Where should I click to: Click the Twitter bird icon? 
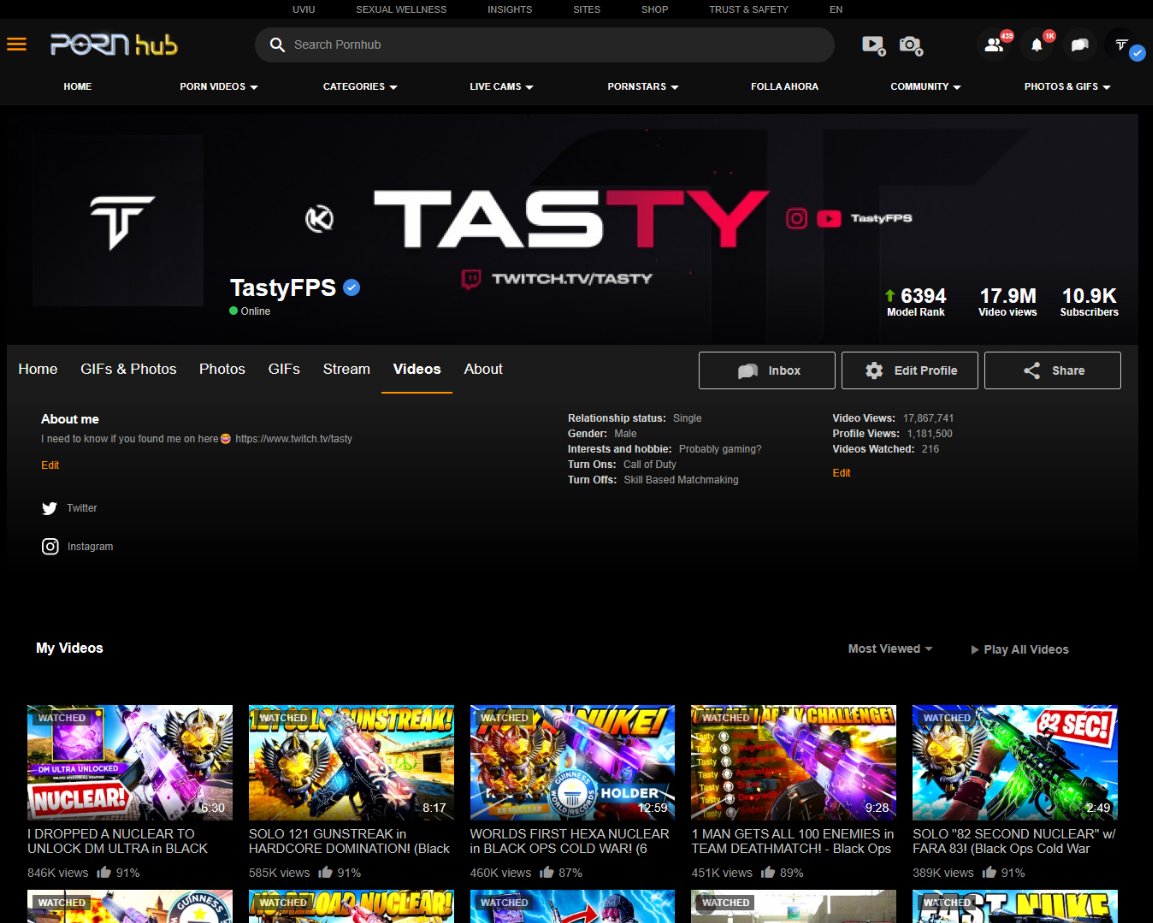(49, 508)
